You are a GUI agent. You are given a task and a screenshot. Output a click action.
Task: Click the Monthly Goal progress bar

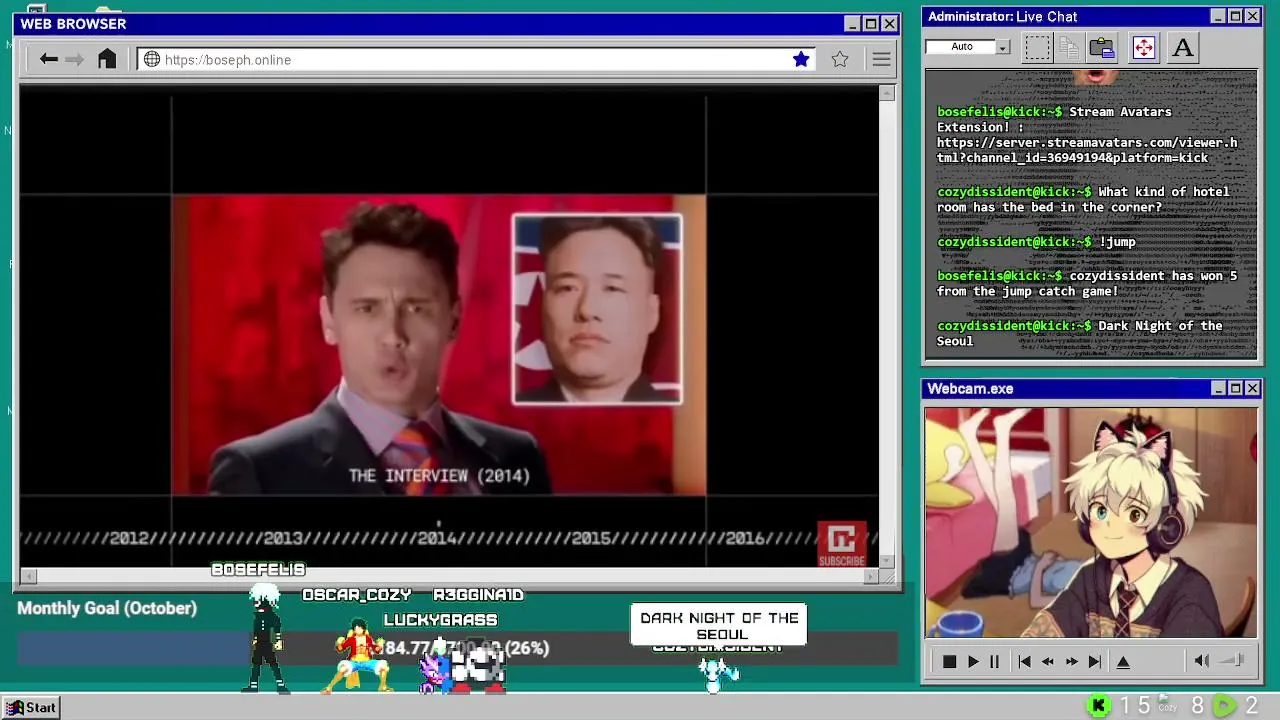[x=457, y=648]
